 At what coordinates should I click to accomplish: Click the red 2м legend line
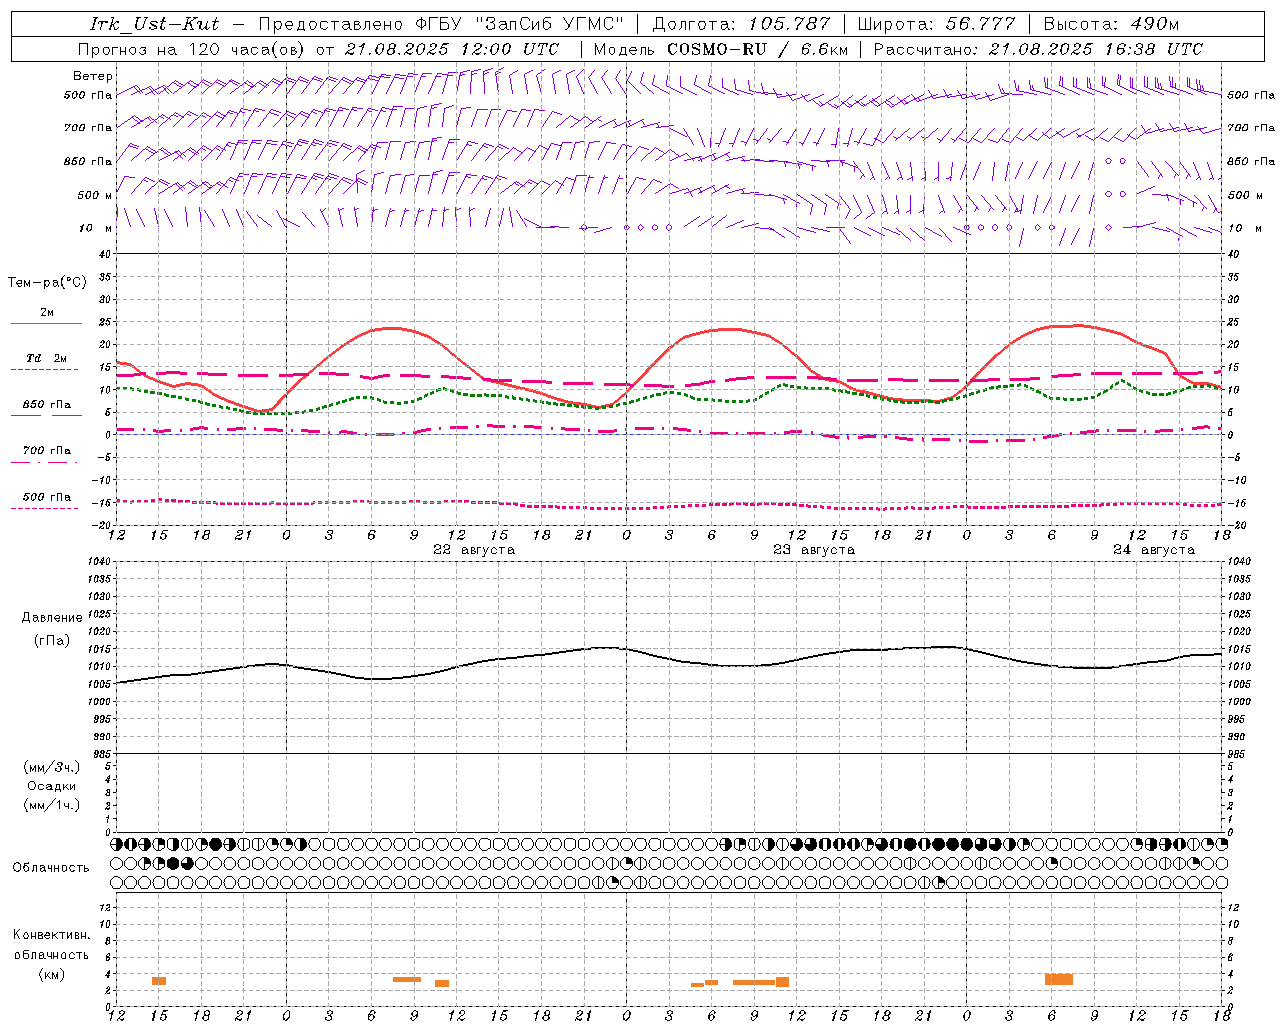pyautogui.click(x=46, y=323)
